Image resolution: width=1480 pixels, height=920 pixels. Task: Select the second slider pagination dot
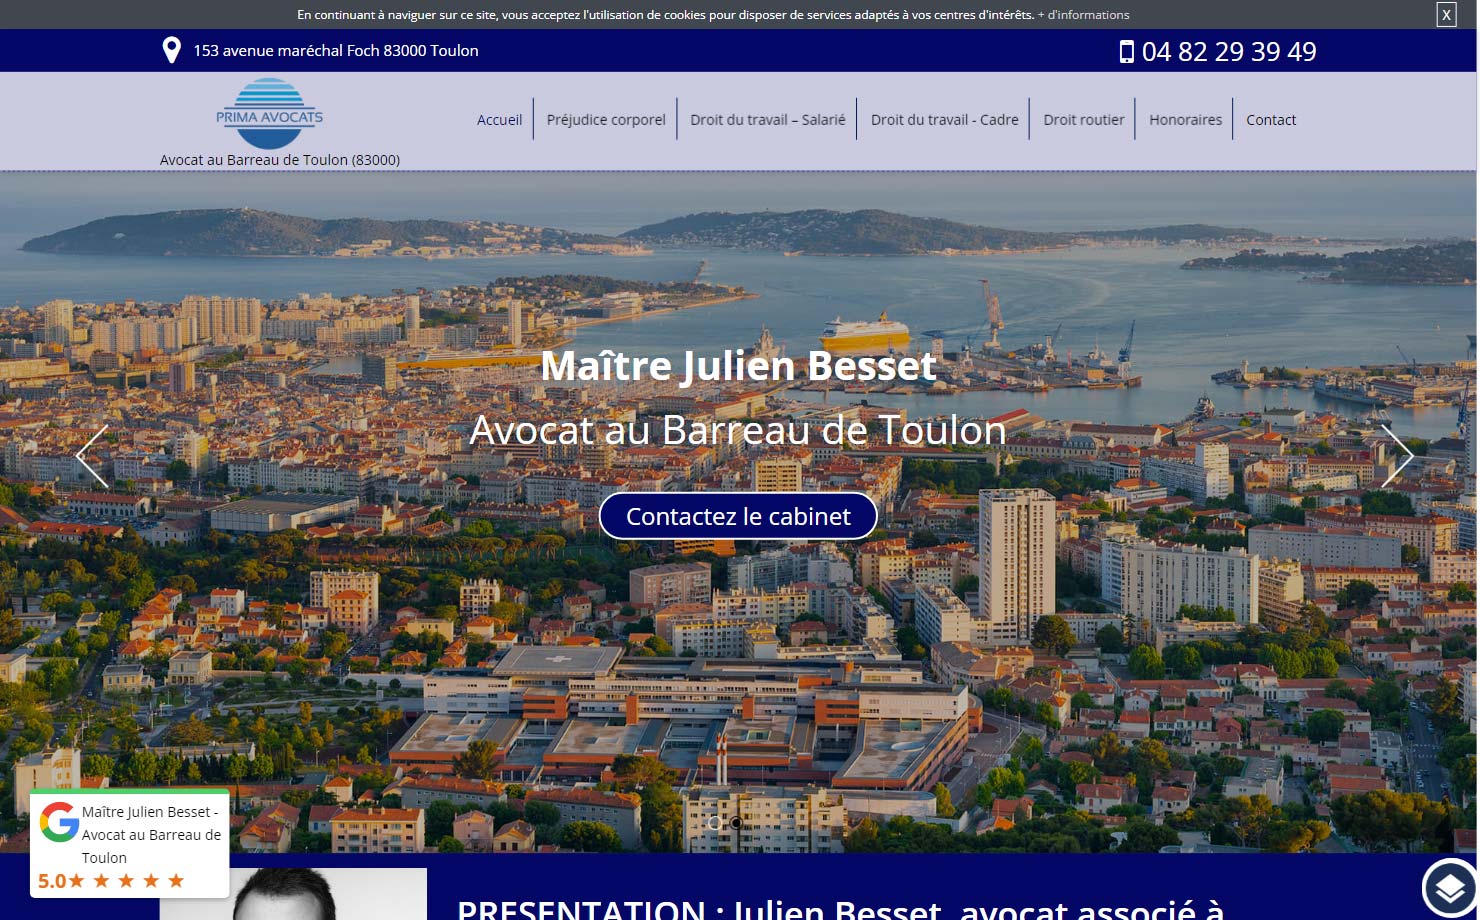pos(737,823)
